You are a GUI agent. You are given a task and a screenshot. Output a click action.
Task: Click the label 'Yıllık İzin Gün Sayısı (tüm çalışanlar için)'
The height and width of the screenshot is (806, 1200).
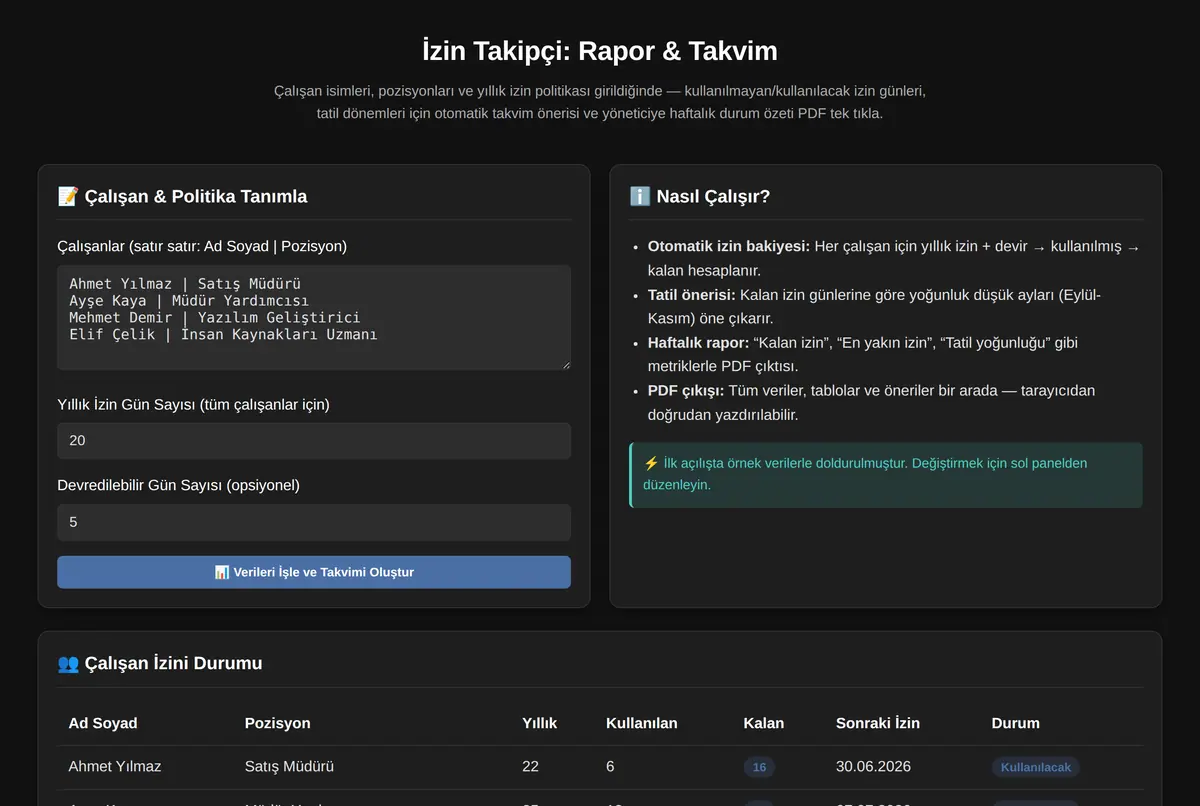click(193, 405)
